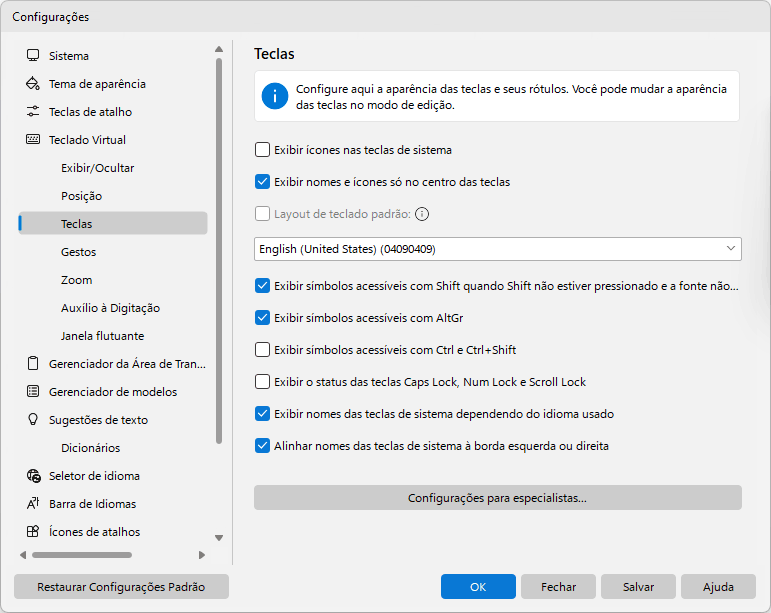
Task: Select Ícones de atalhos entry
Action: click(x=113, y=532)
